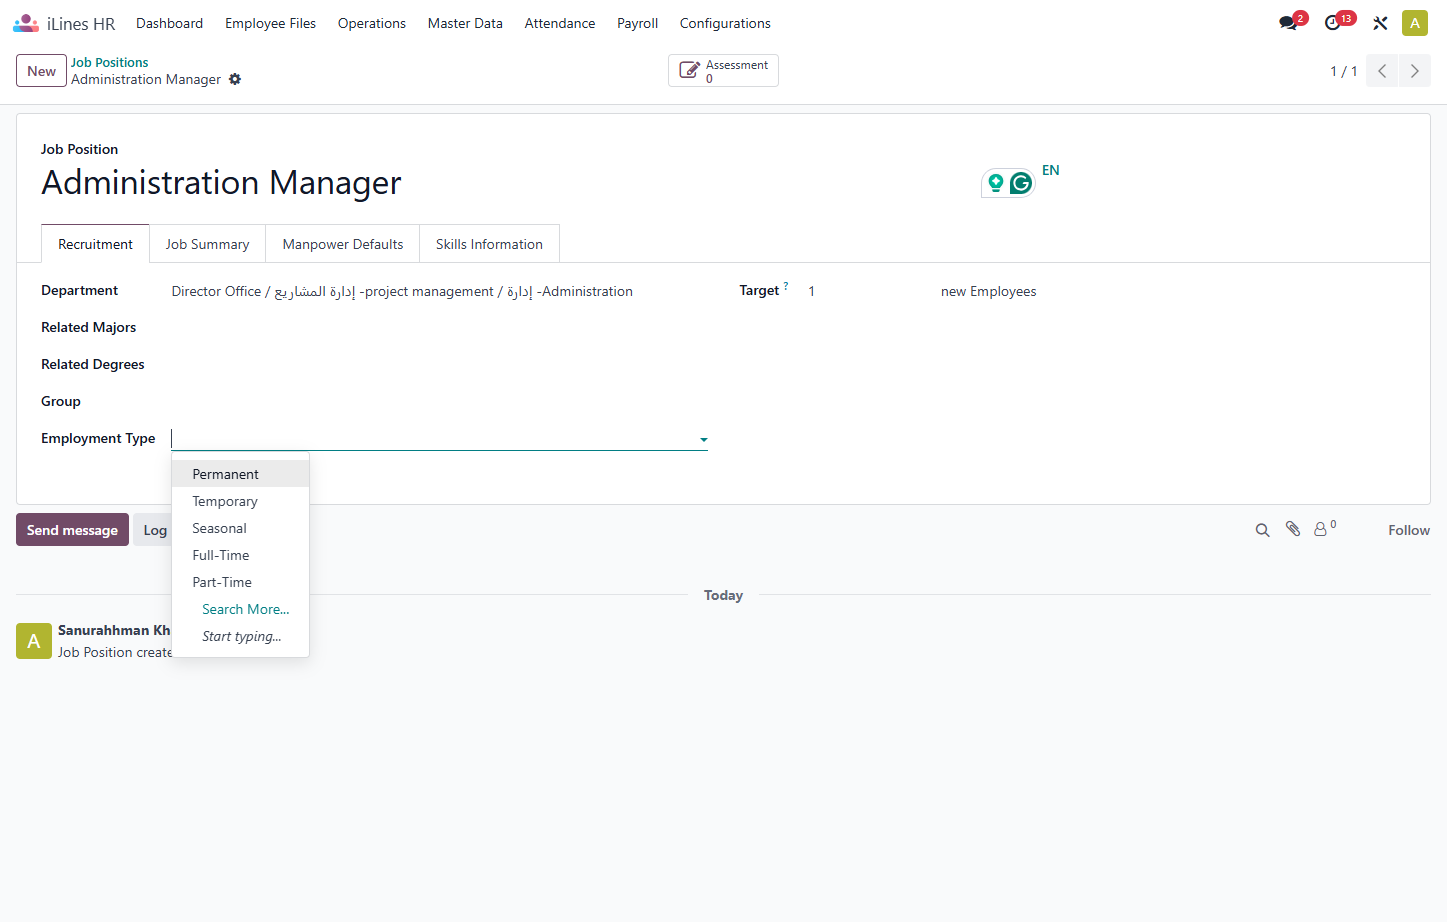The image size is (1447, 922).
Task: Select Temporary employment type option
Action: pos(240,501)
